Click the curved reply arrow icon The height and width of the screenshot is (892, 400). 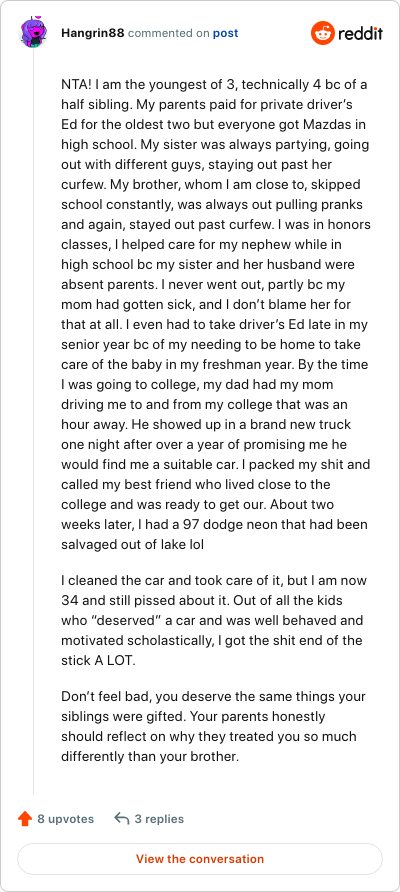122,819
